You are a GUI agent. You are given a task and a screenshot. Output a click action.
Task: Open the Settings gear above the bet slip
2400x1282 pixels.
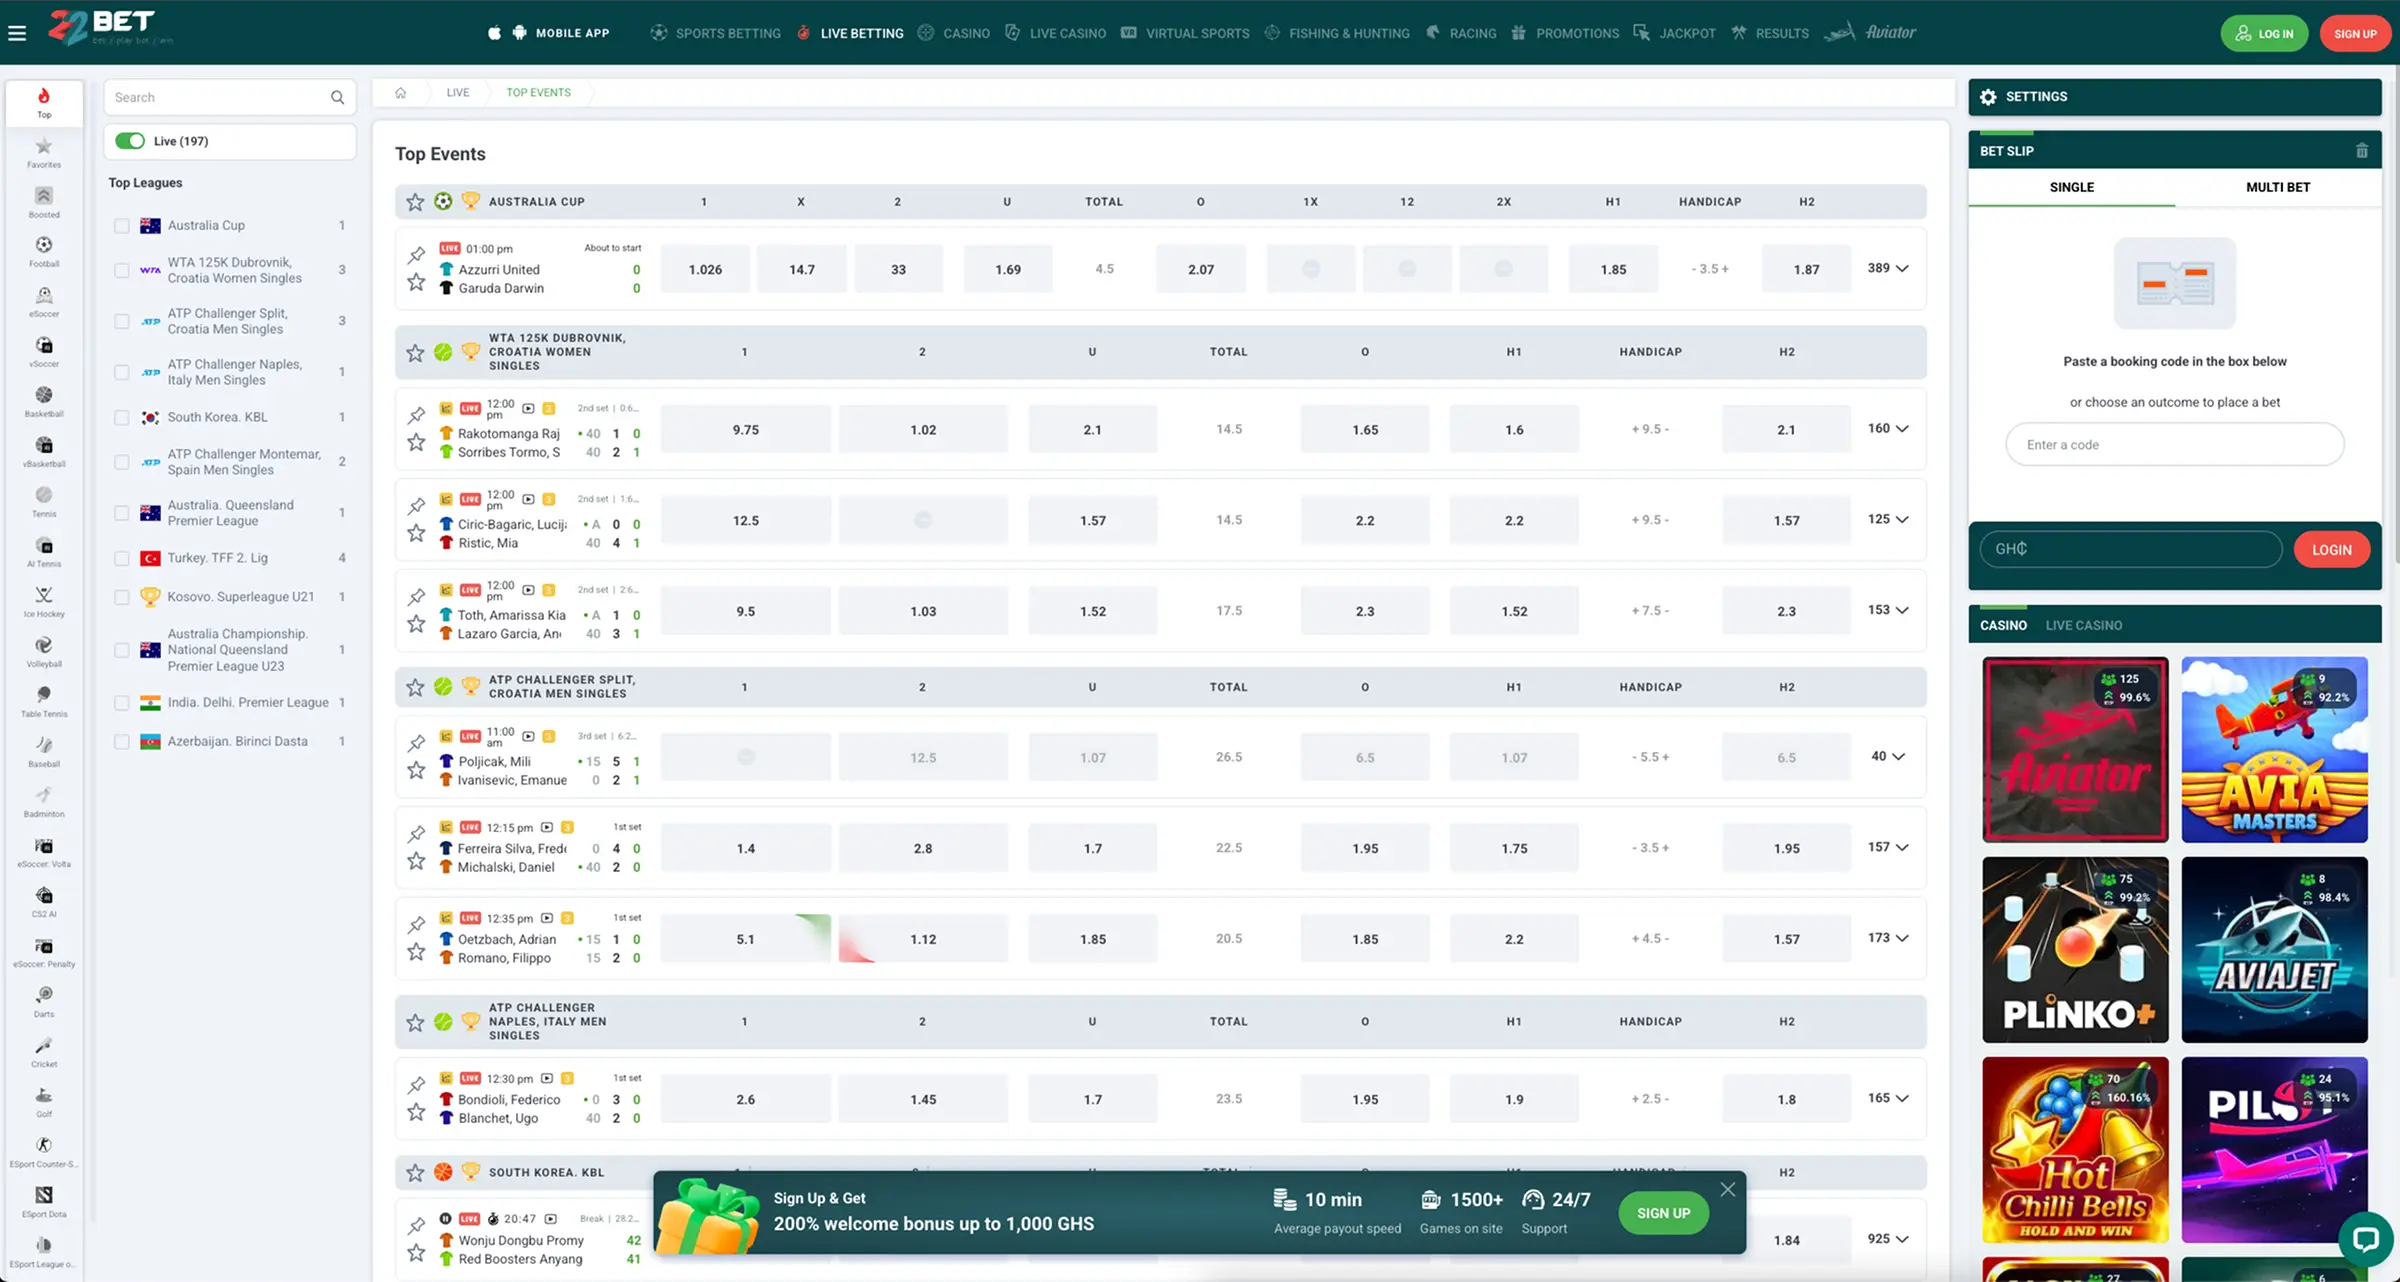(x=1989, y=96)
